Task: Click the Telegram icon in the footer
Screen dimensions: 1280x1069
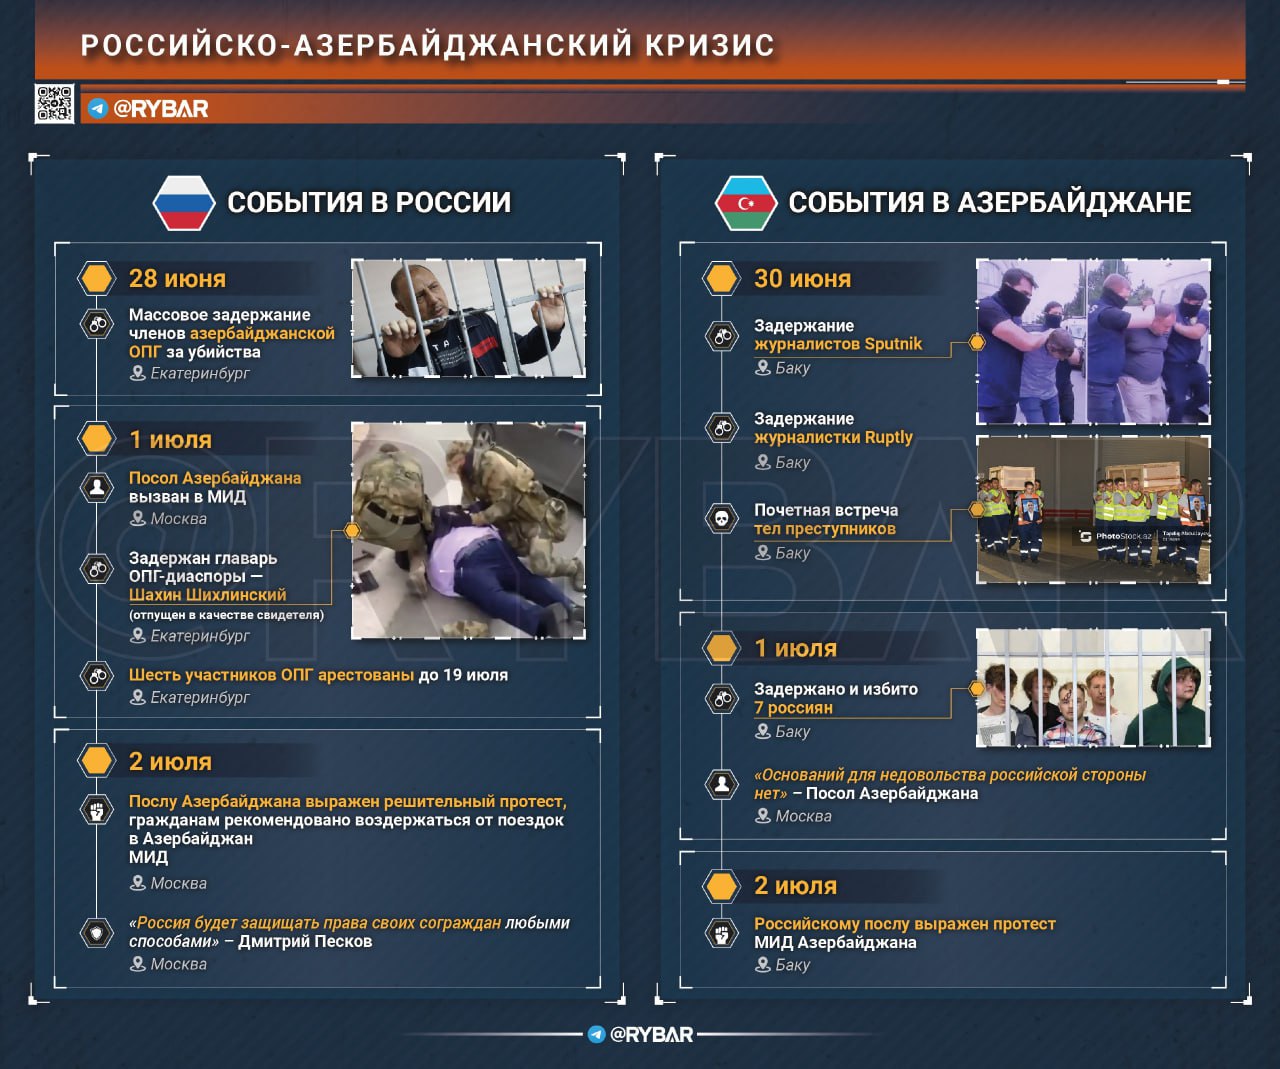Action: [597, 1034]
